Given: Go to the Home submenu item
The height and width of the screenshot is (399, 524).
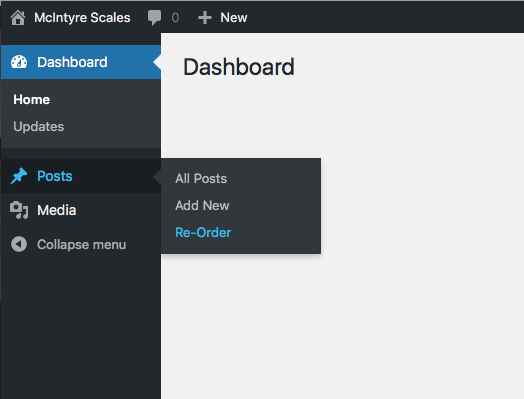Looking at the screenshot, I should tap(31, 100).
